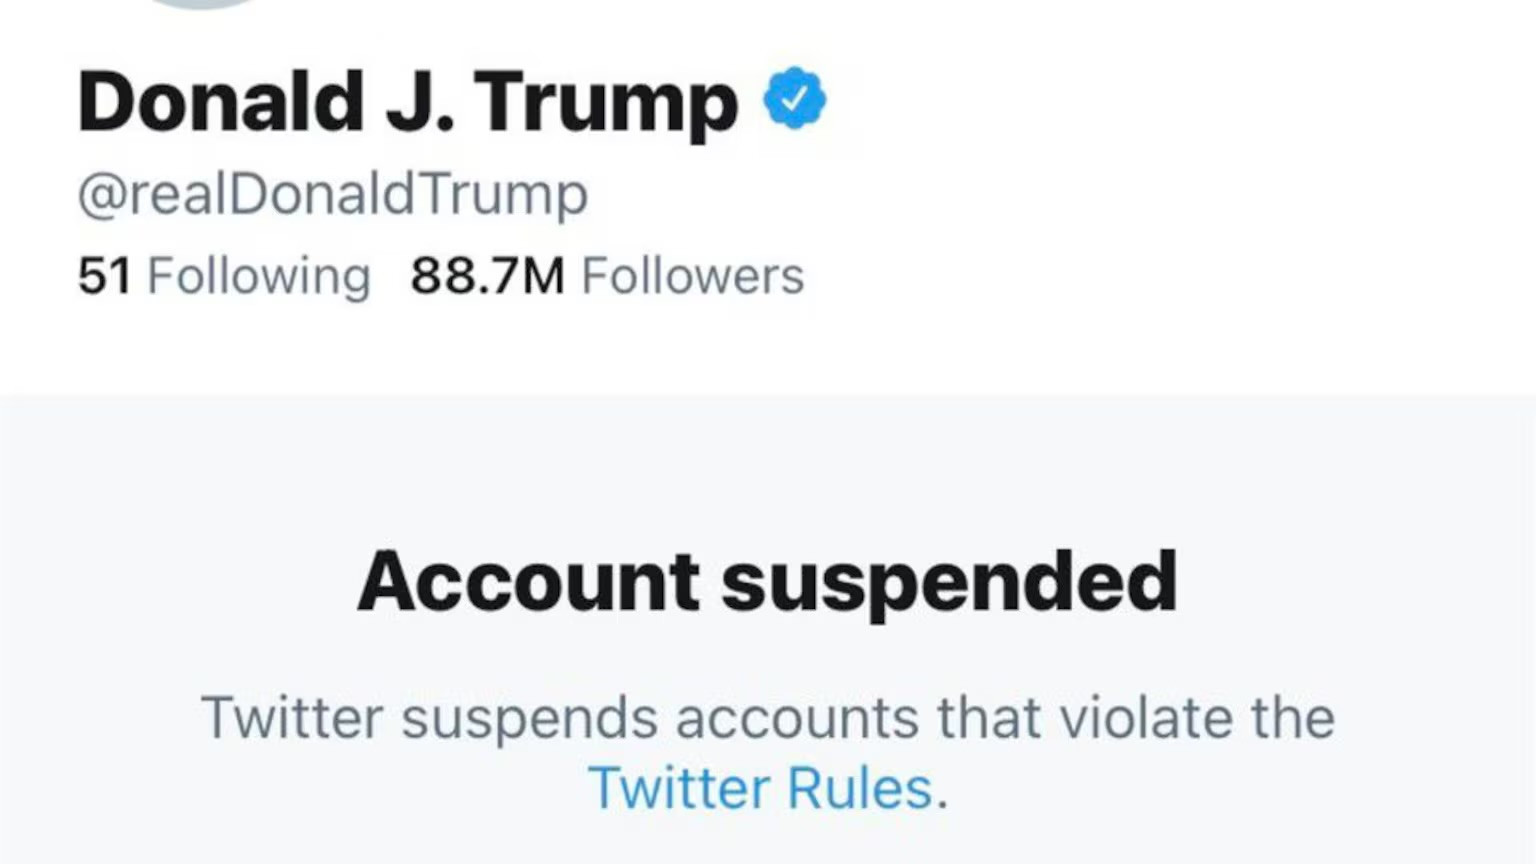
Task: Click the word Rules in blue link
Action: click(x=860, y=788)
